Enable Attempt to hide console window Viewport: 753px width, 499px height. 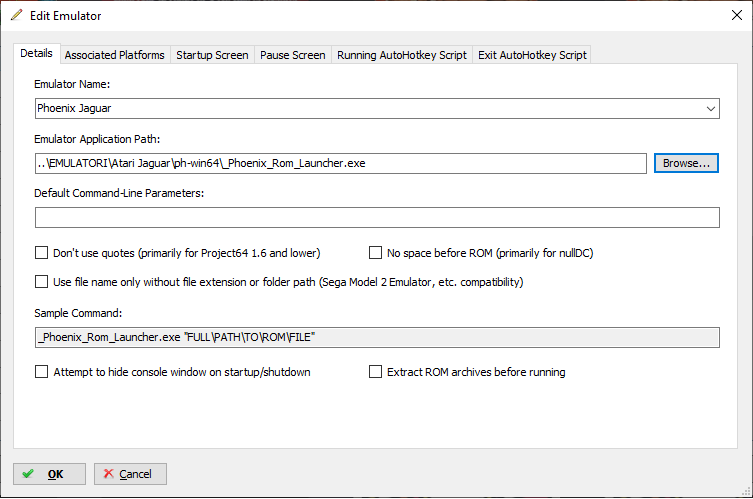coord(42,372)
